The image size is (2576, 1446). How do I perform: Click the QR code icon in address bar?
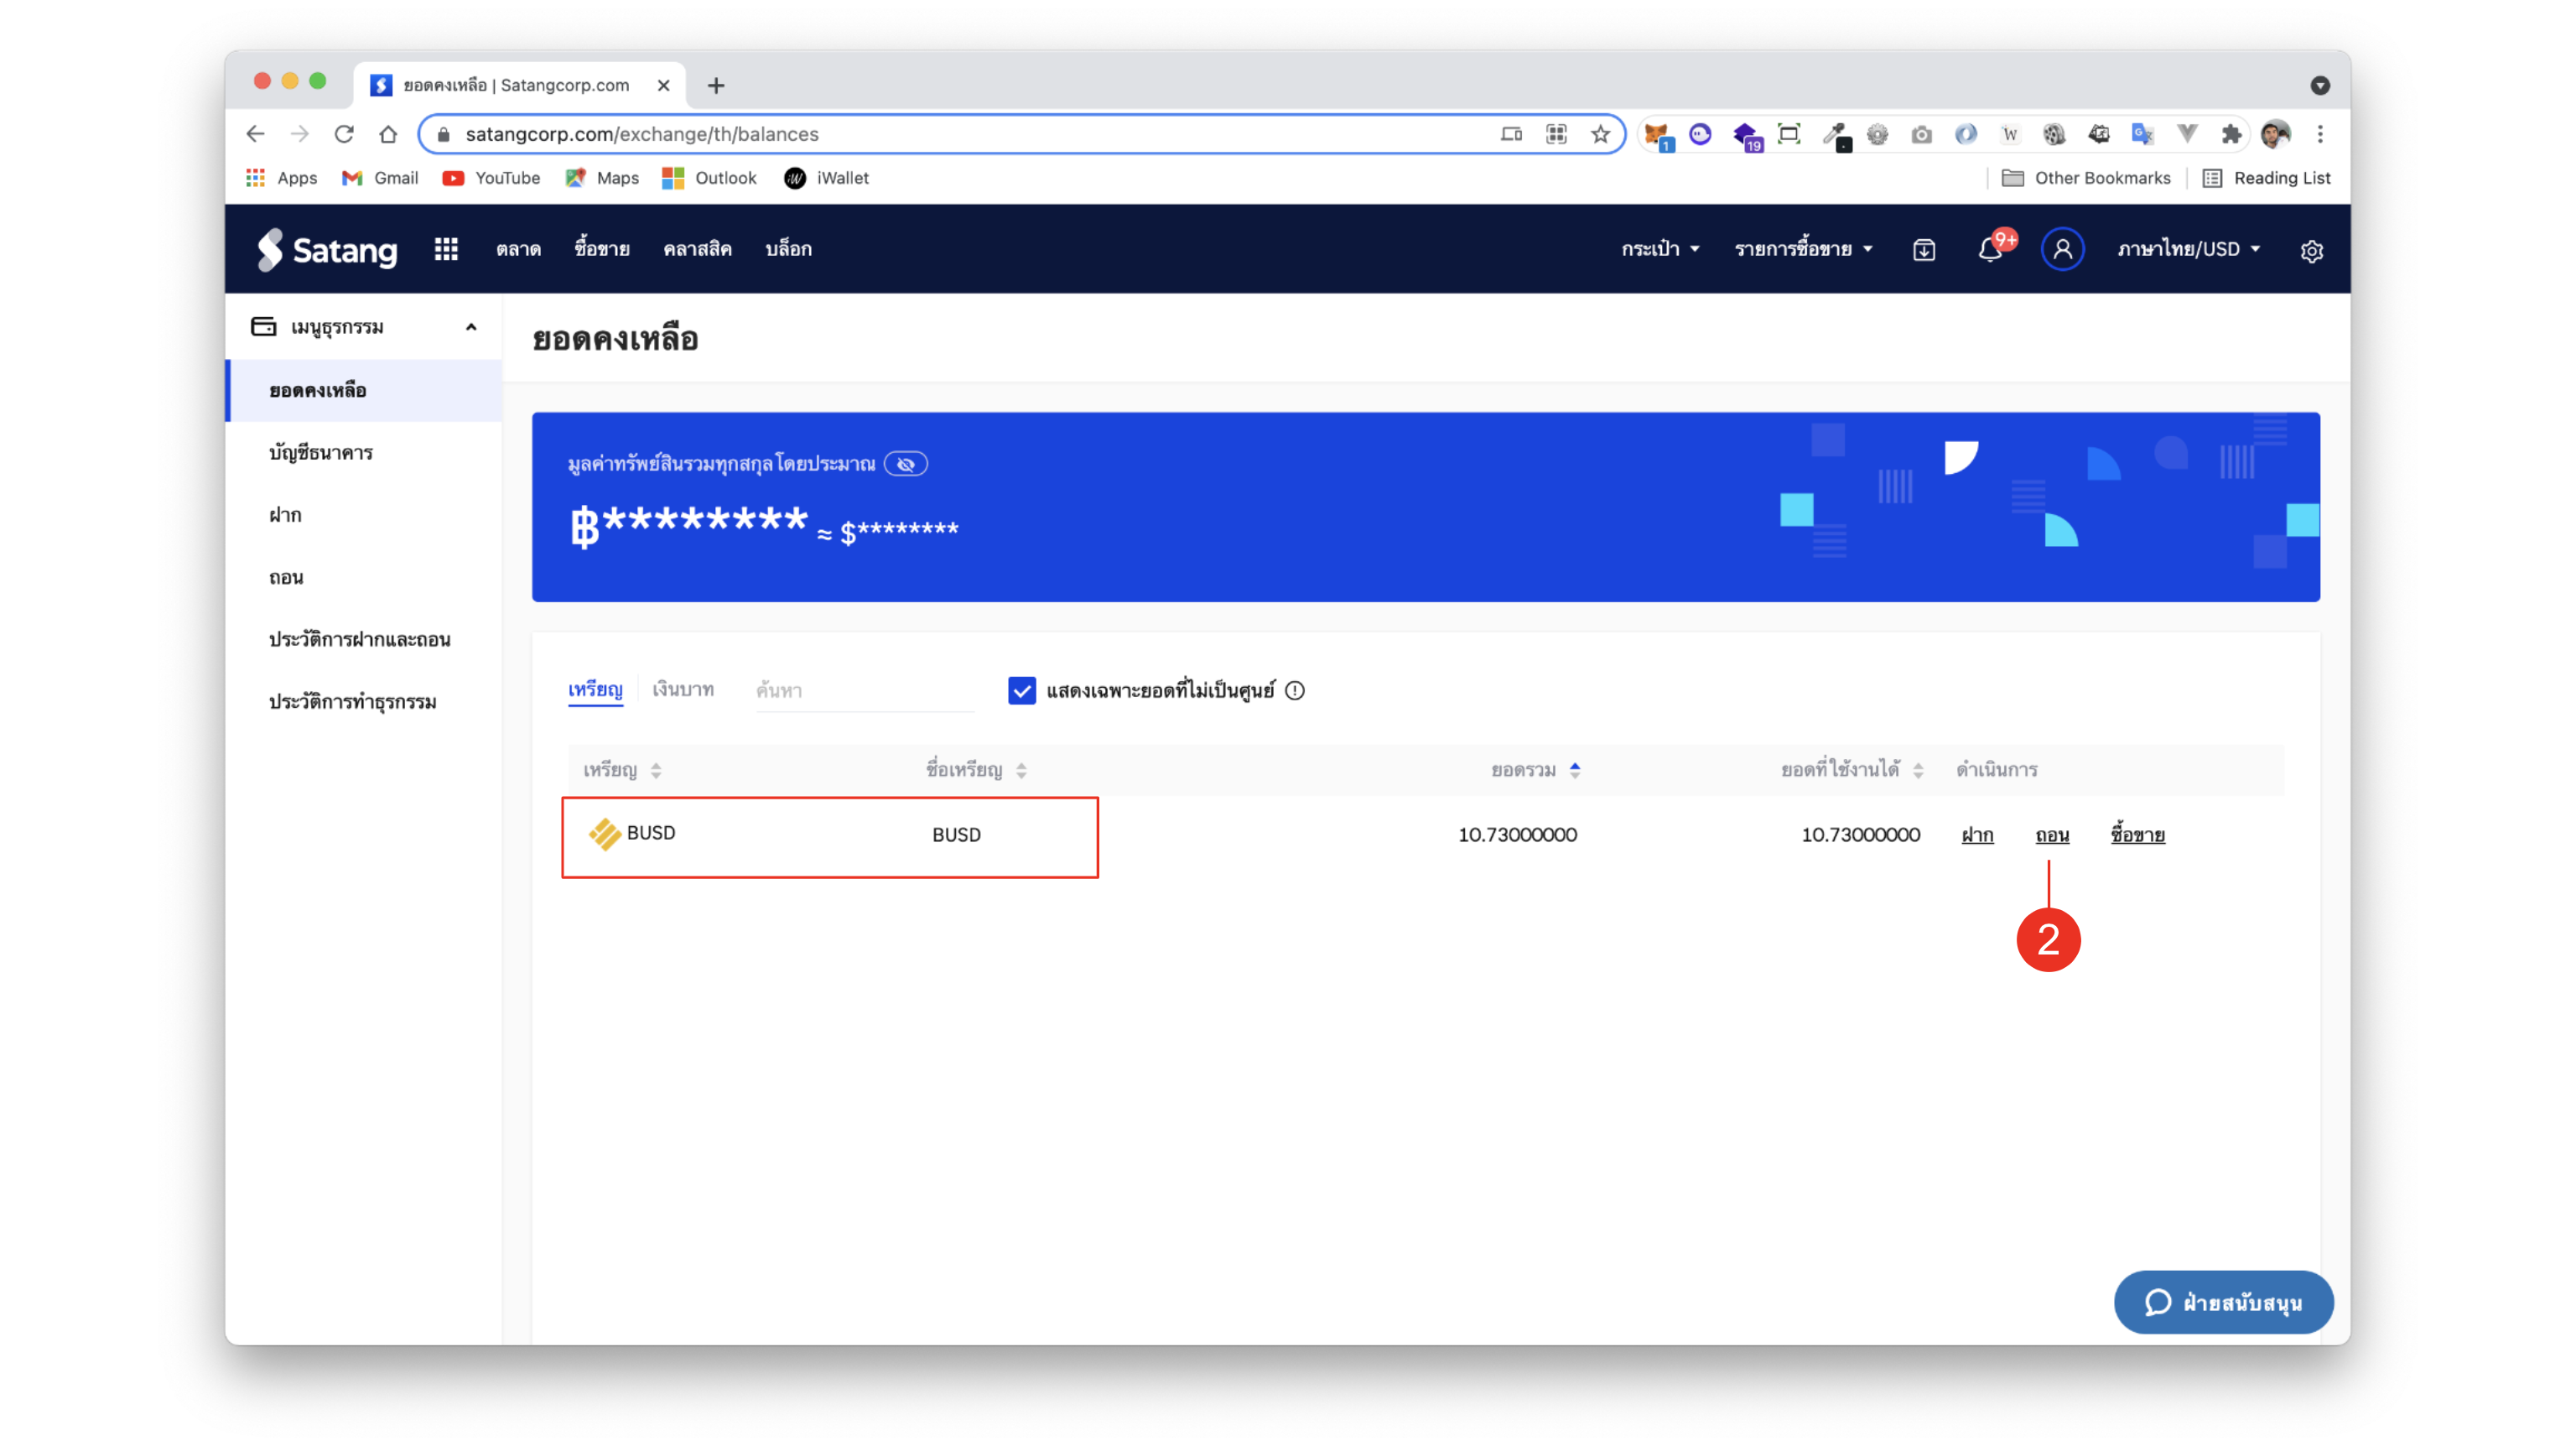(x=1556, y=134)
